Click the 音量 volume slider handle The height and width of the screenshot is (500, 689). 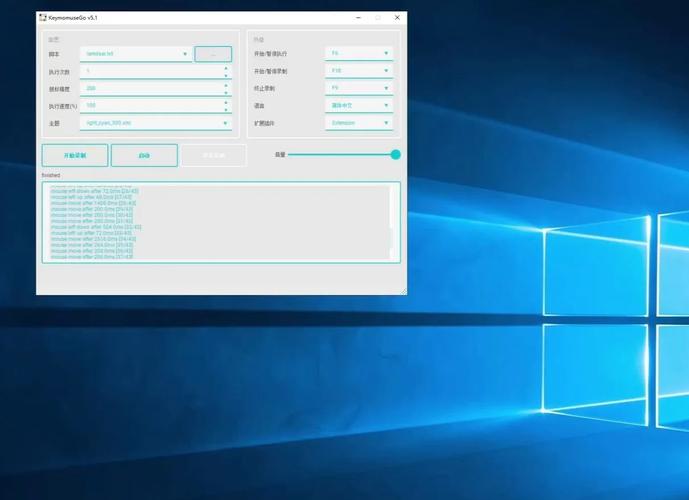(x=396, y=155)
